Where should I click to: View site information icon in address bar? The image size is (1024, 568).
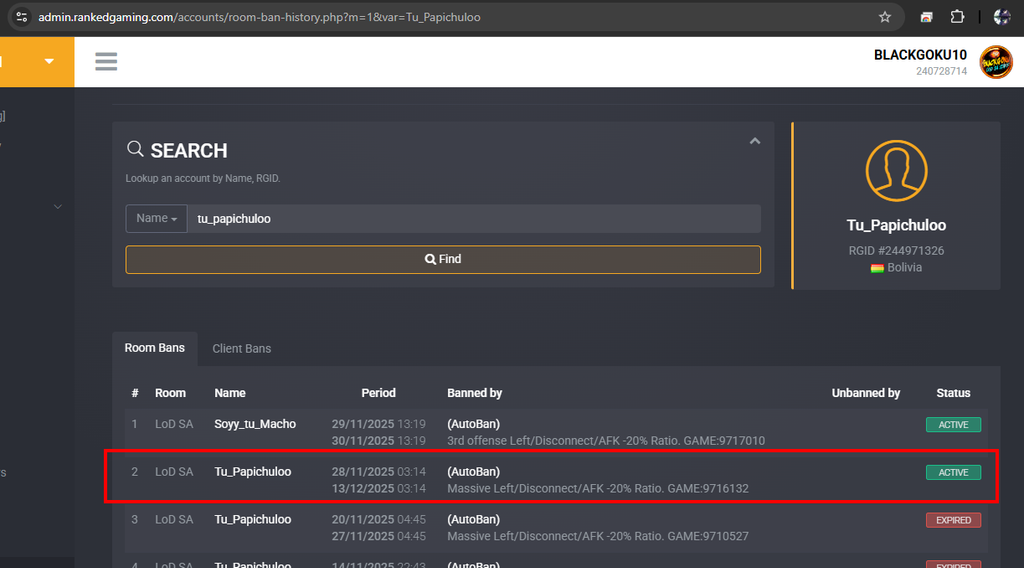(22, 17)
